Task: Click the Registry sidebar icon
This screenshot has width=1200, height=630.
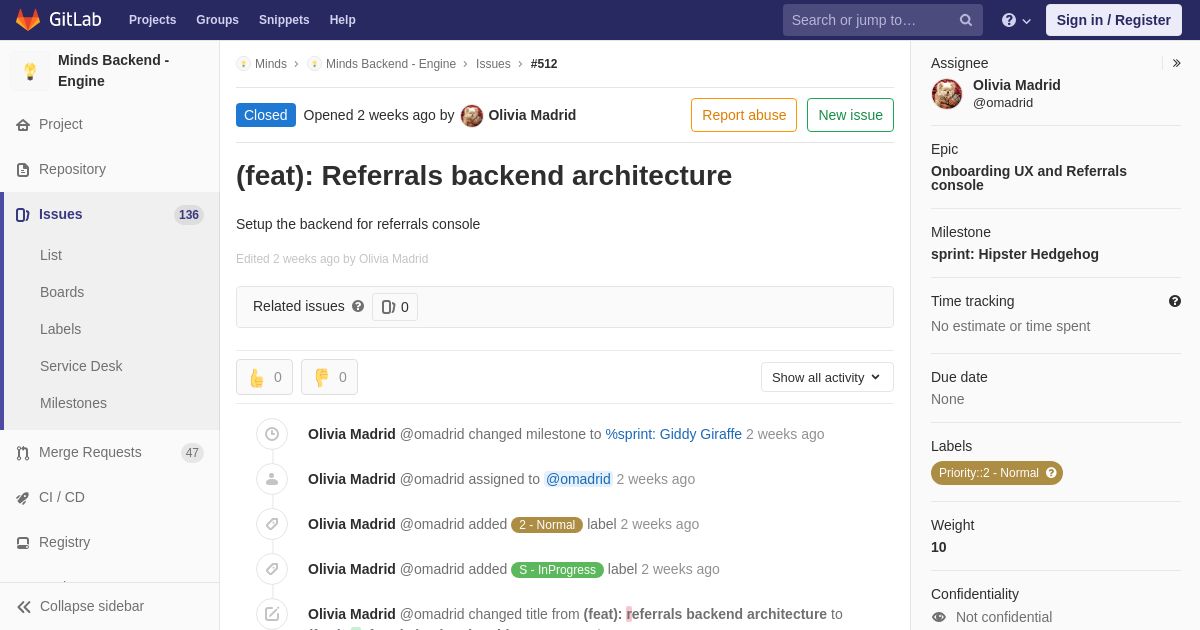Action: (x=23, y=543)
